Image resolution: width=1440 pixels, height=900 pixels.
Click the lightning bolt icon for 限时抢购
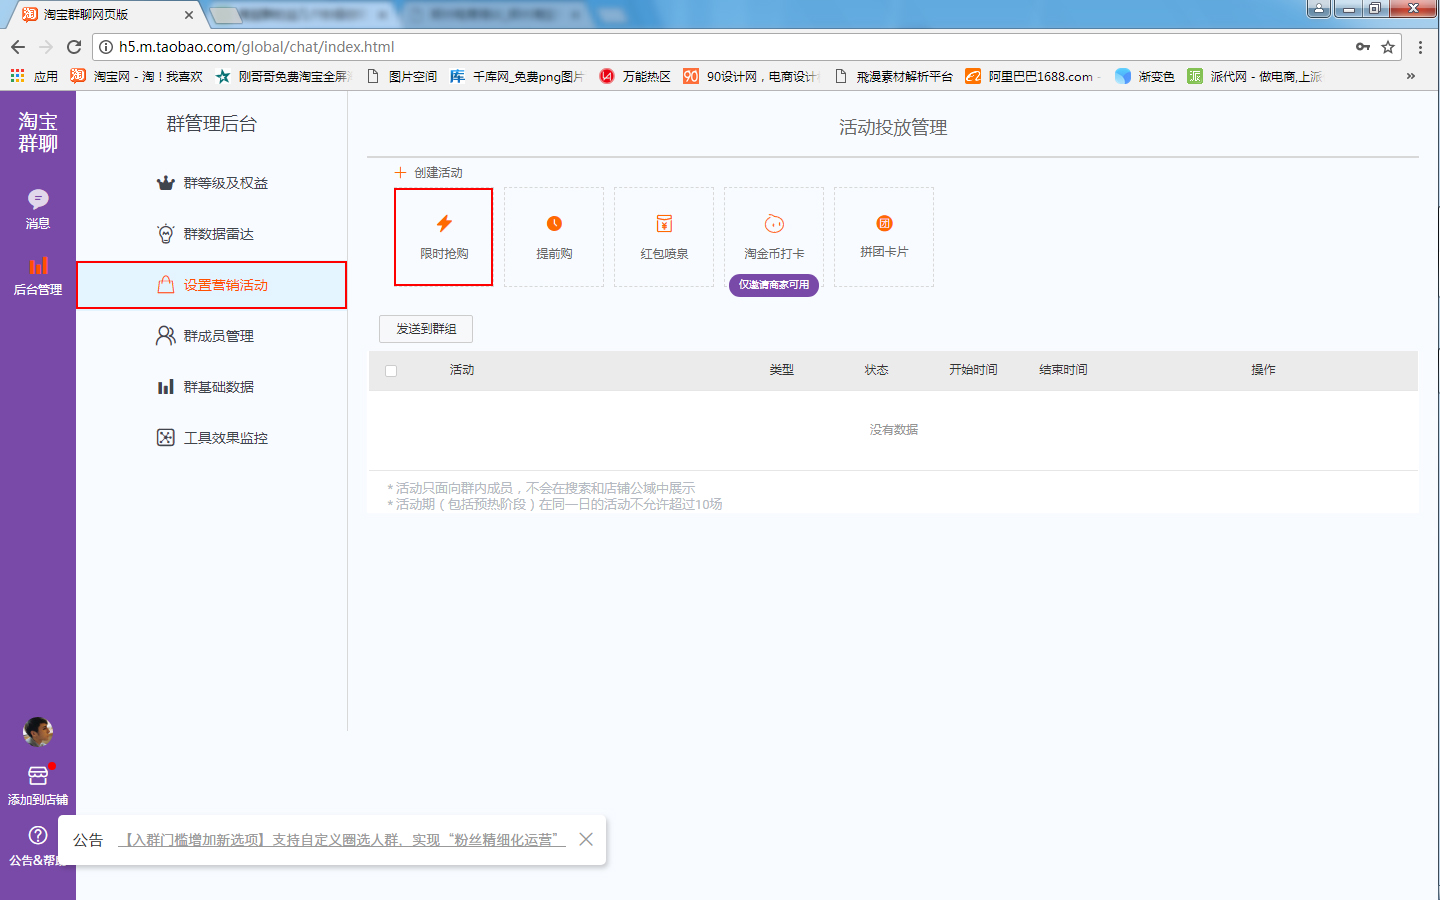444,223
